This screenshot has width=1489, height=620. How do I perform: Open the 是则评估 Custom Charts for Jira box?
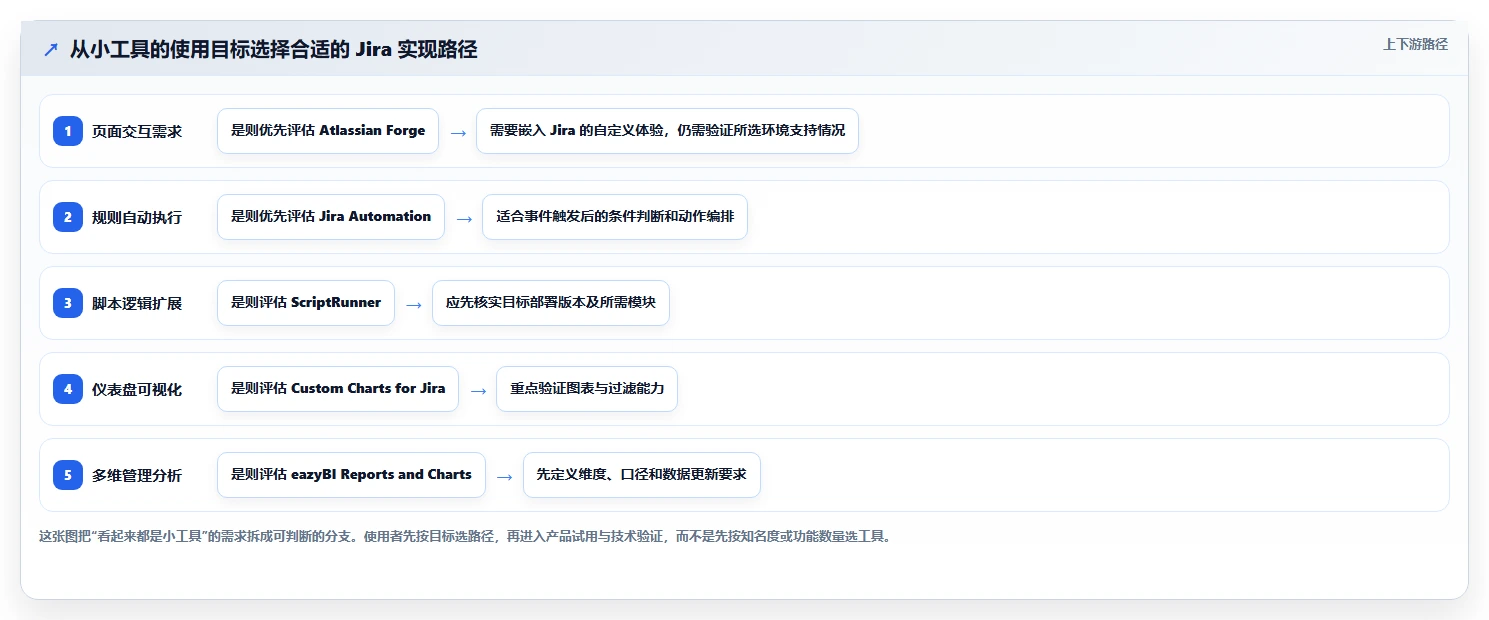pyautogui.click(x=338, y=389)
